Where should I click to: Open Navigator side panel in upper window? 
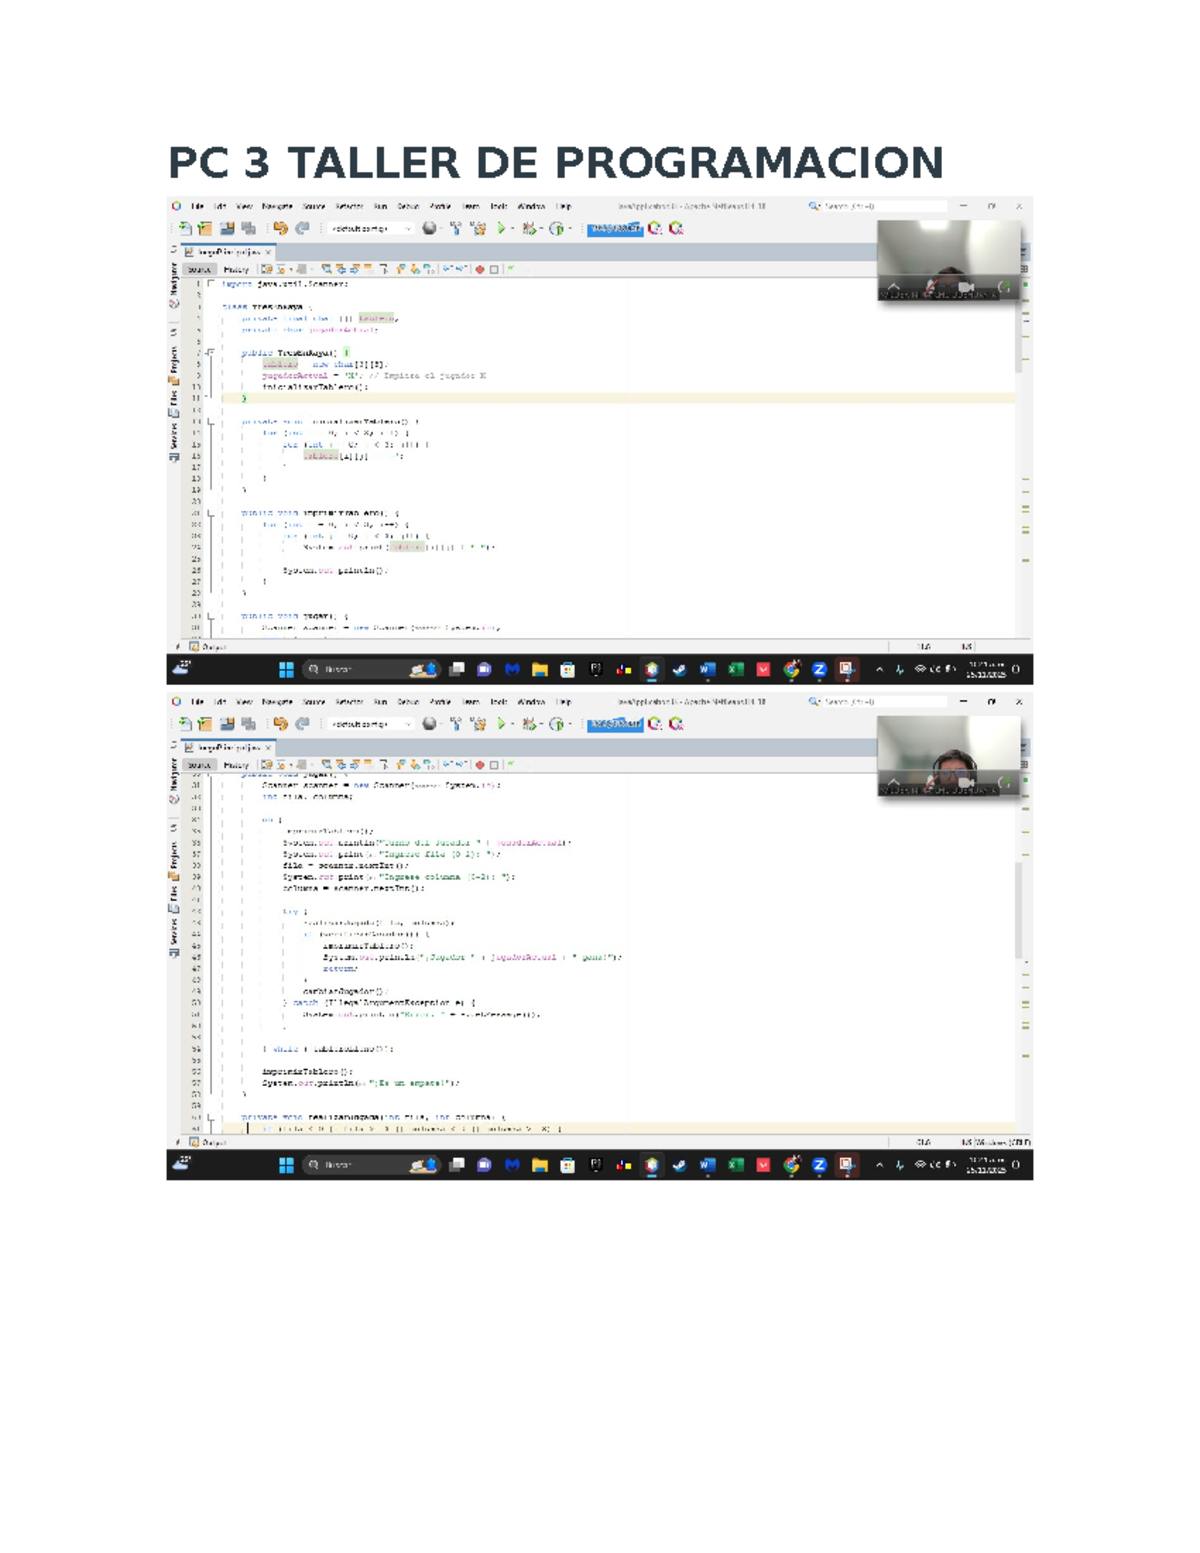174,286
